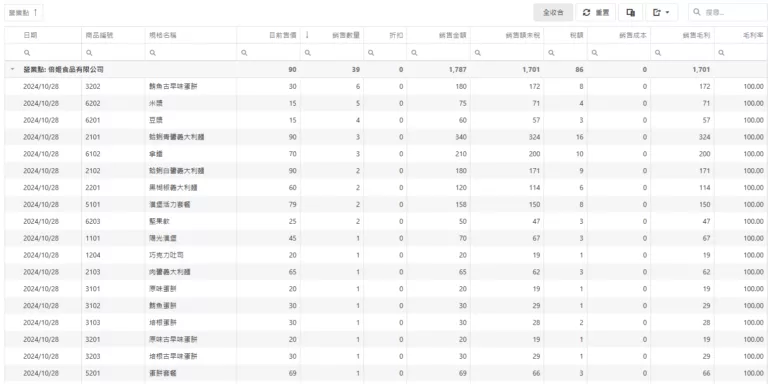768x384 pixels.
Task: Click the group summary total 1,787
Action: 457,70
